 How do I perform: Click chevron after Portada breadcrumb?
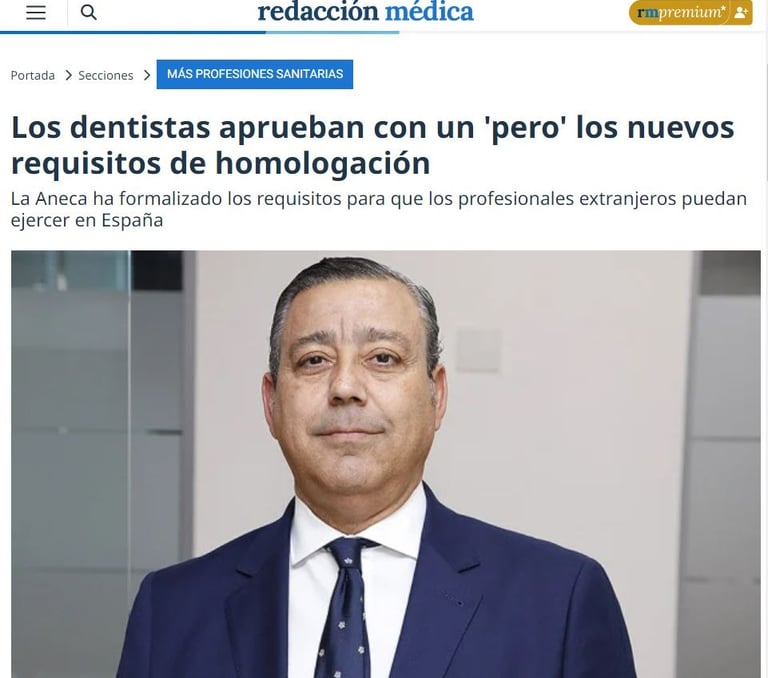click(x=69, y=75)
